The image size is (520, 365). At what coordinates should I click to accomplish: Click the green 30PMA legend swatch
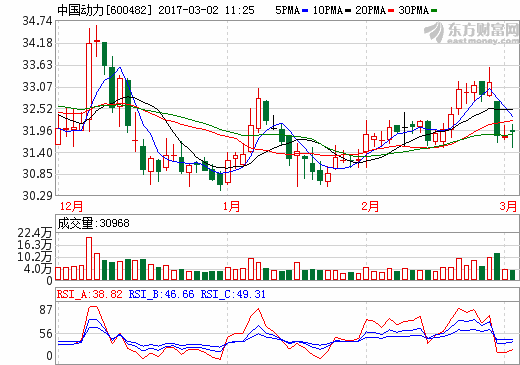tap(434, 11)
